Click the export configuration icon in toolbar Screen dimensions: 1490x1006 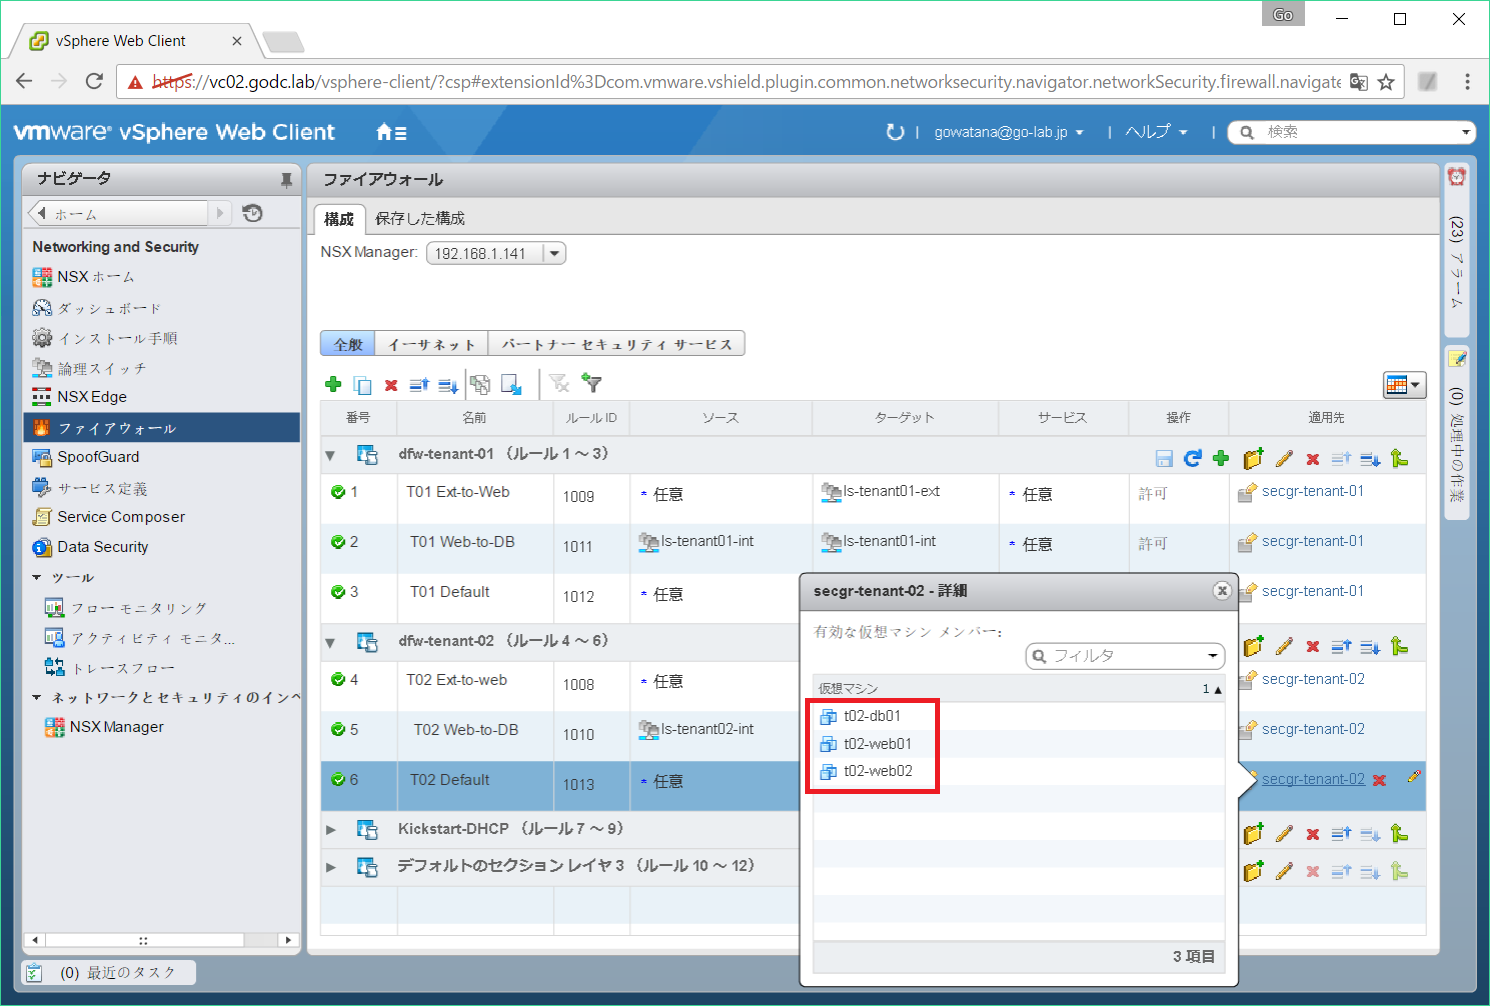[x=511, y=385]
